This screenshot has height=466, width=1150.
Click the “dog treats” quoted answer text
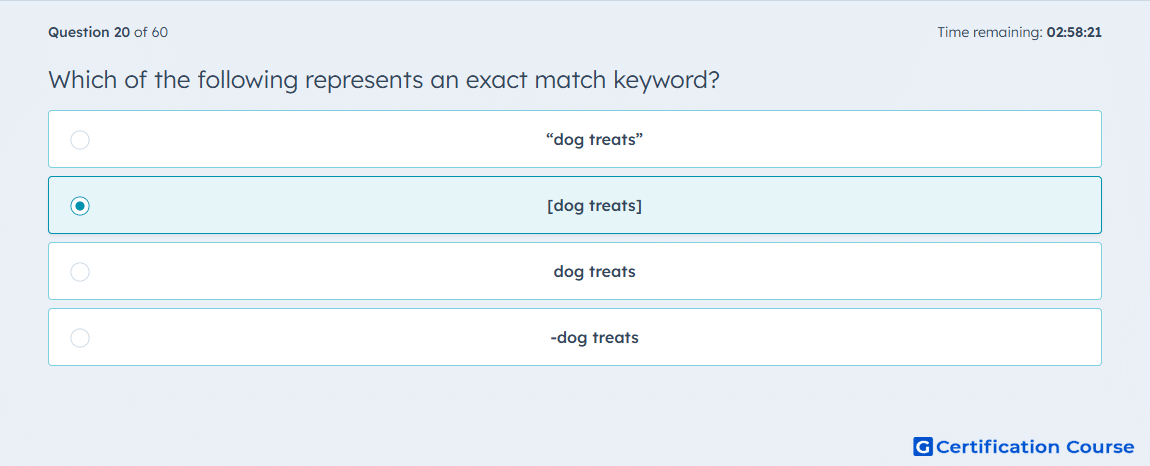click(594, 139)
